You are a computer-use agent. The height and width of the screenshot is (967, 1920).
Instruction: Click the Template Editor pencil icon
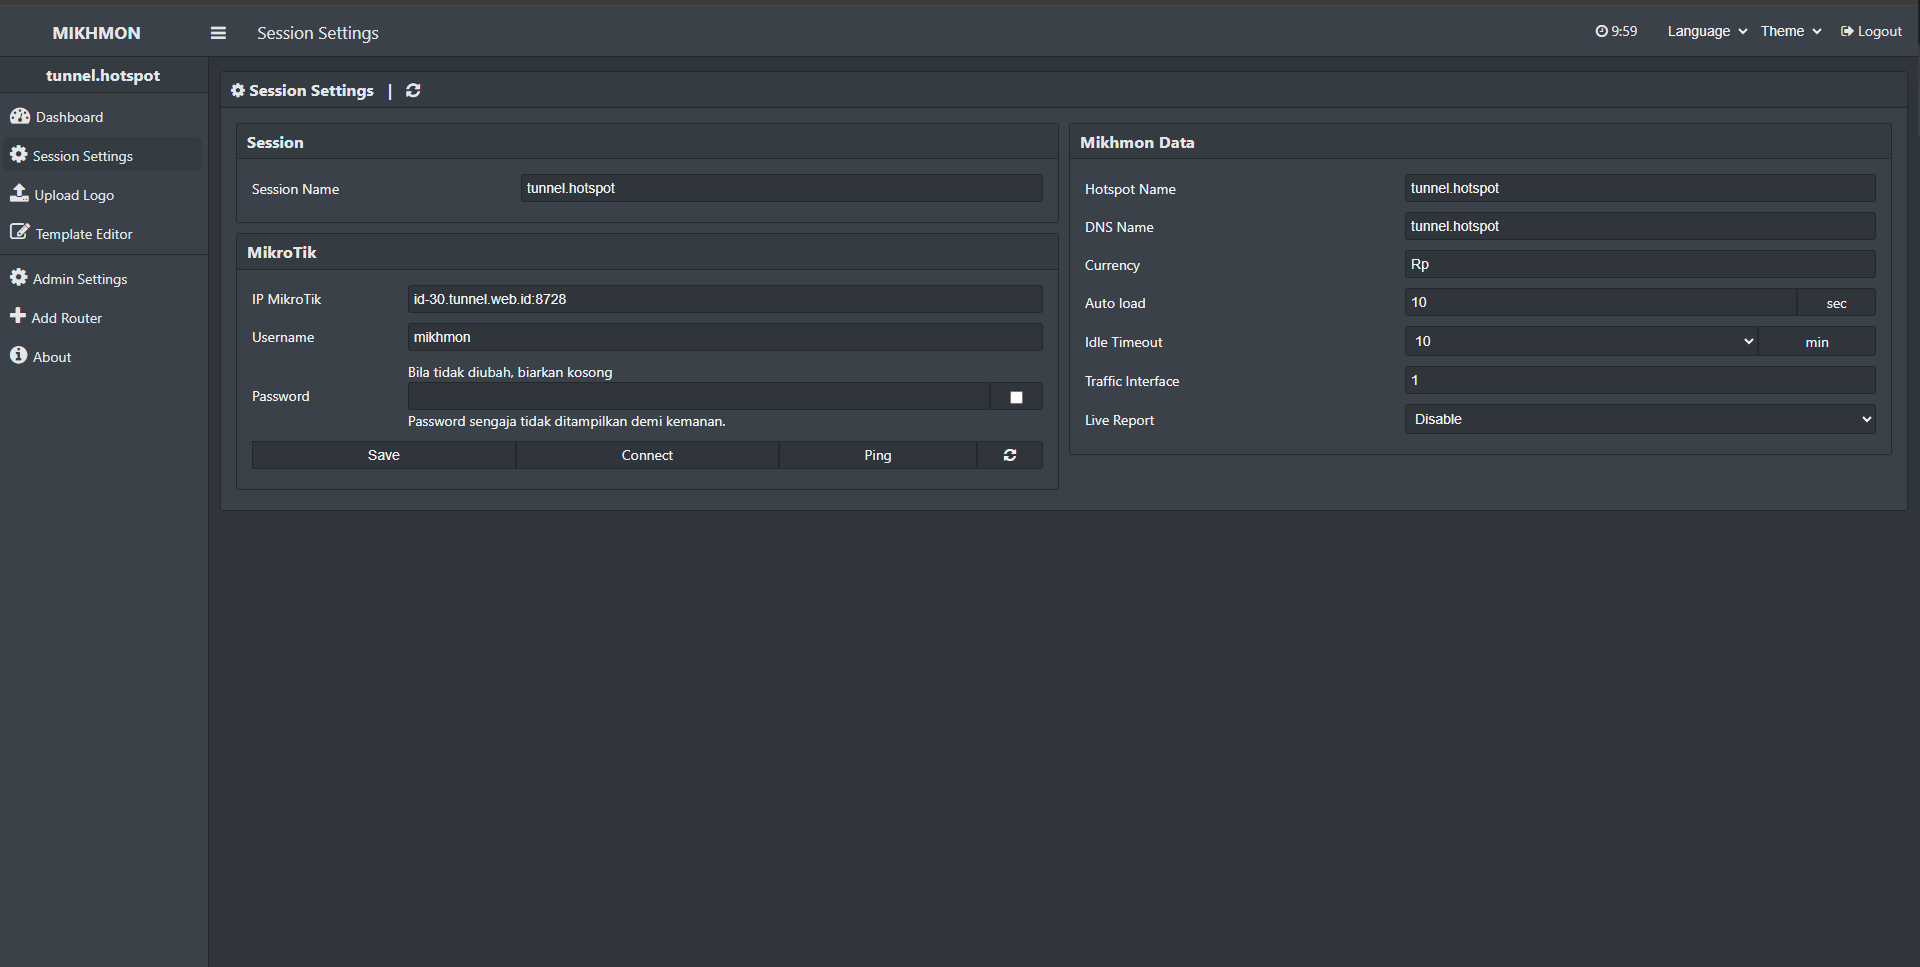pyautogui.click(x=20, y=233)
